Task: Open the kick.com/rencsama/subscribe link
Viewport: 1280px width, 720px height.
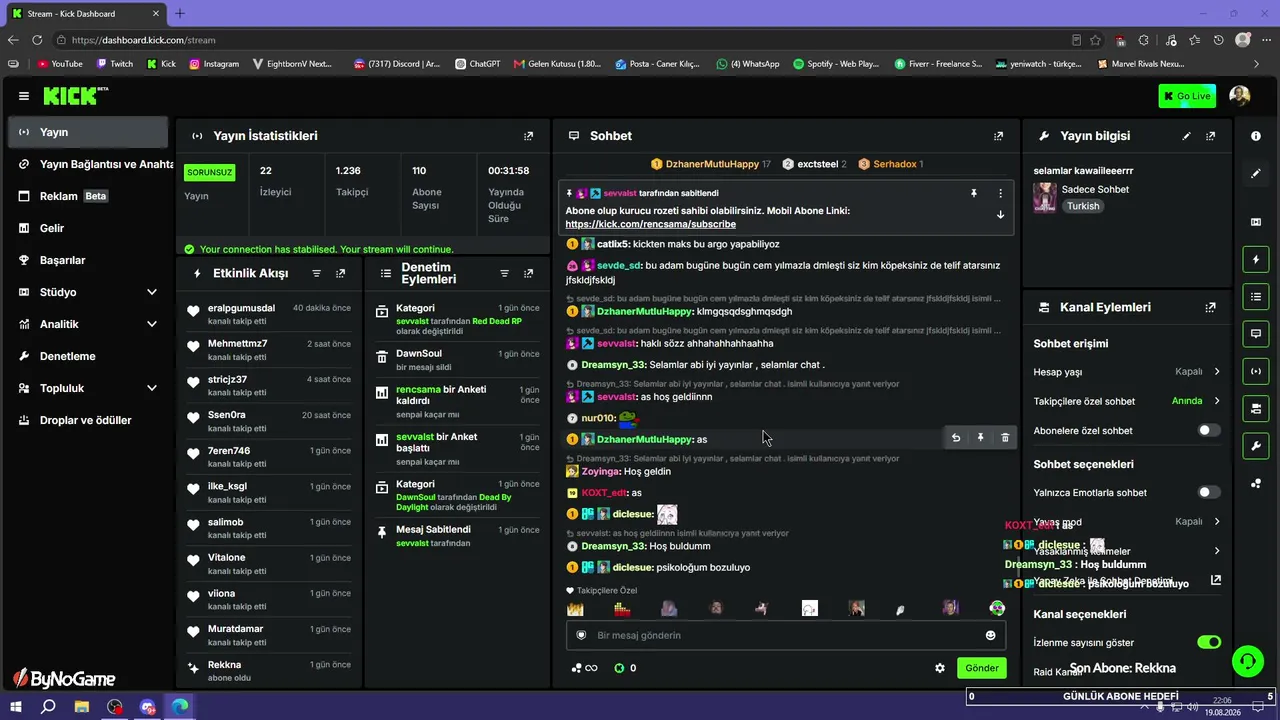Action: 650,224
